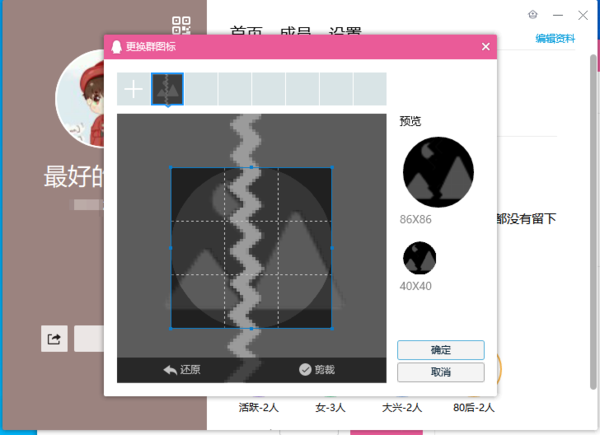The width and height of the screenshot is (600, 435).
Task: Add a new image with the plus tile
Action: coord(134,89)
